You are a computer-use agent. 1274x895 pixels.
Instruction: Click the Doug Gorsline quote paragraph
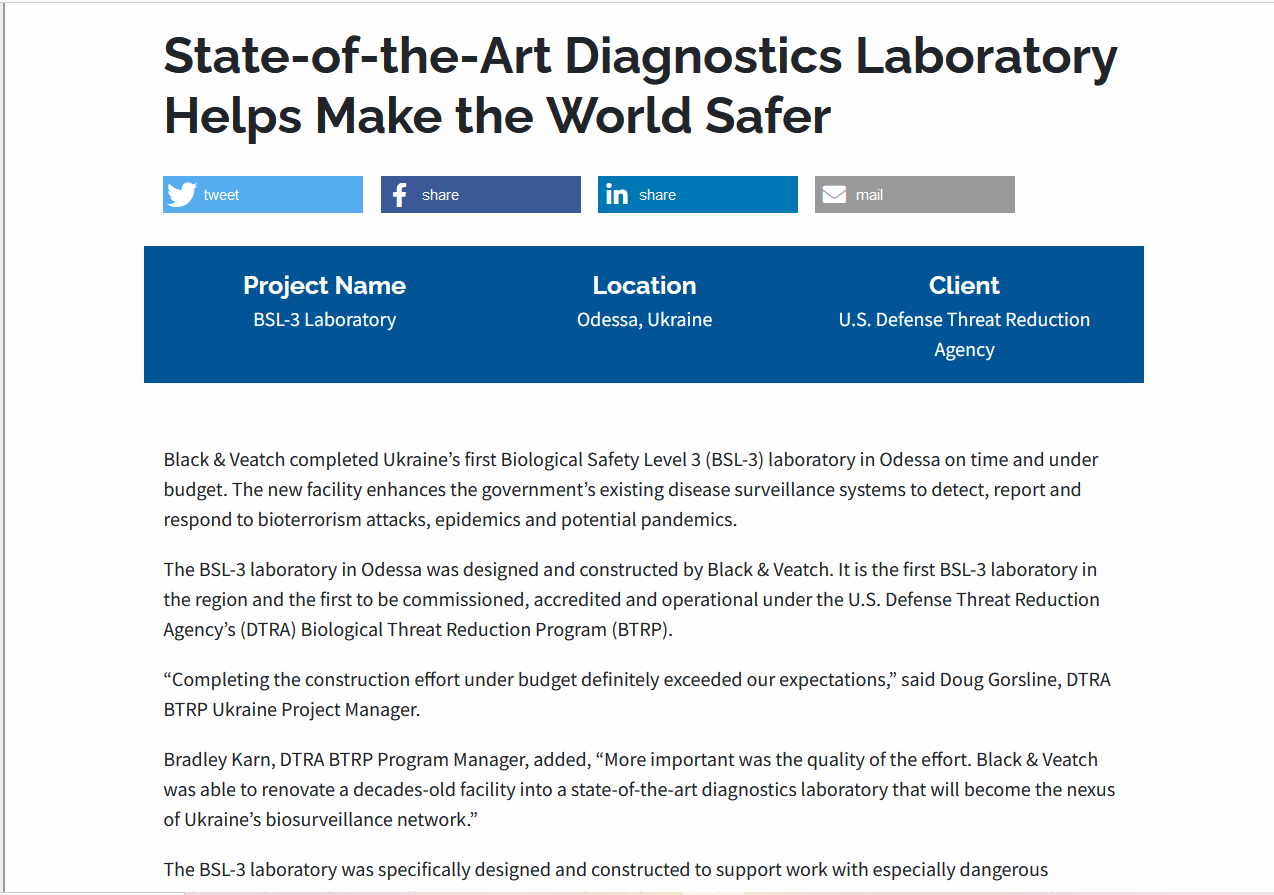coord(637,695)
